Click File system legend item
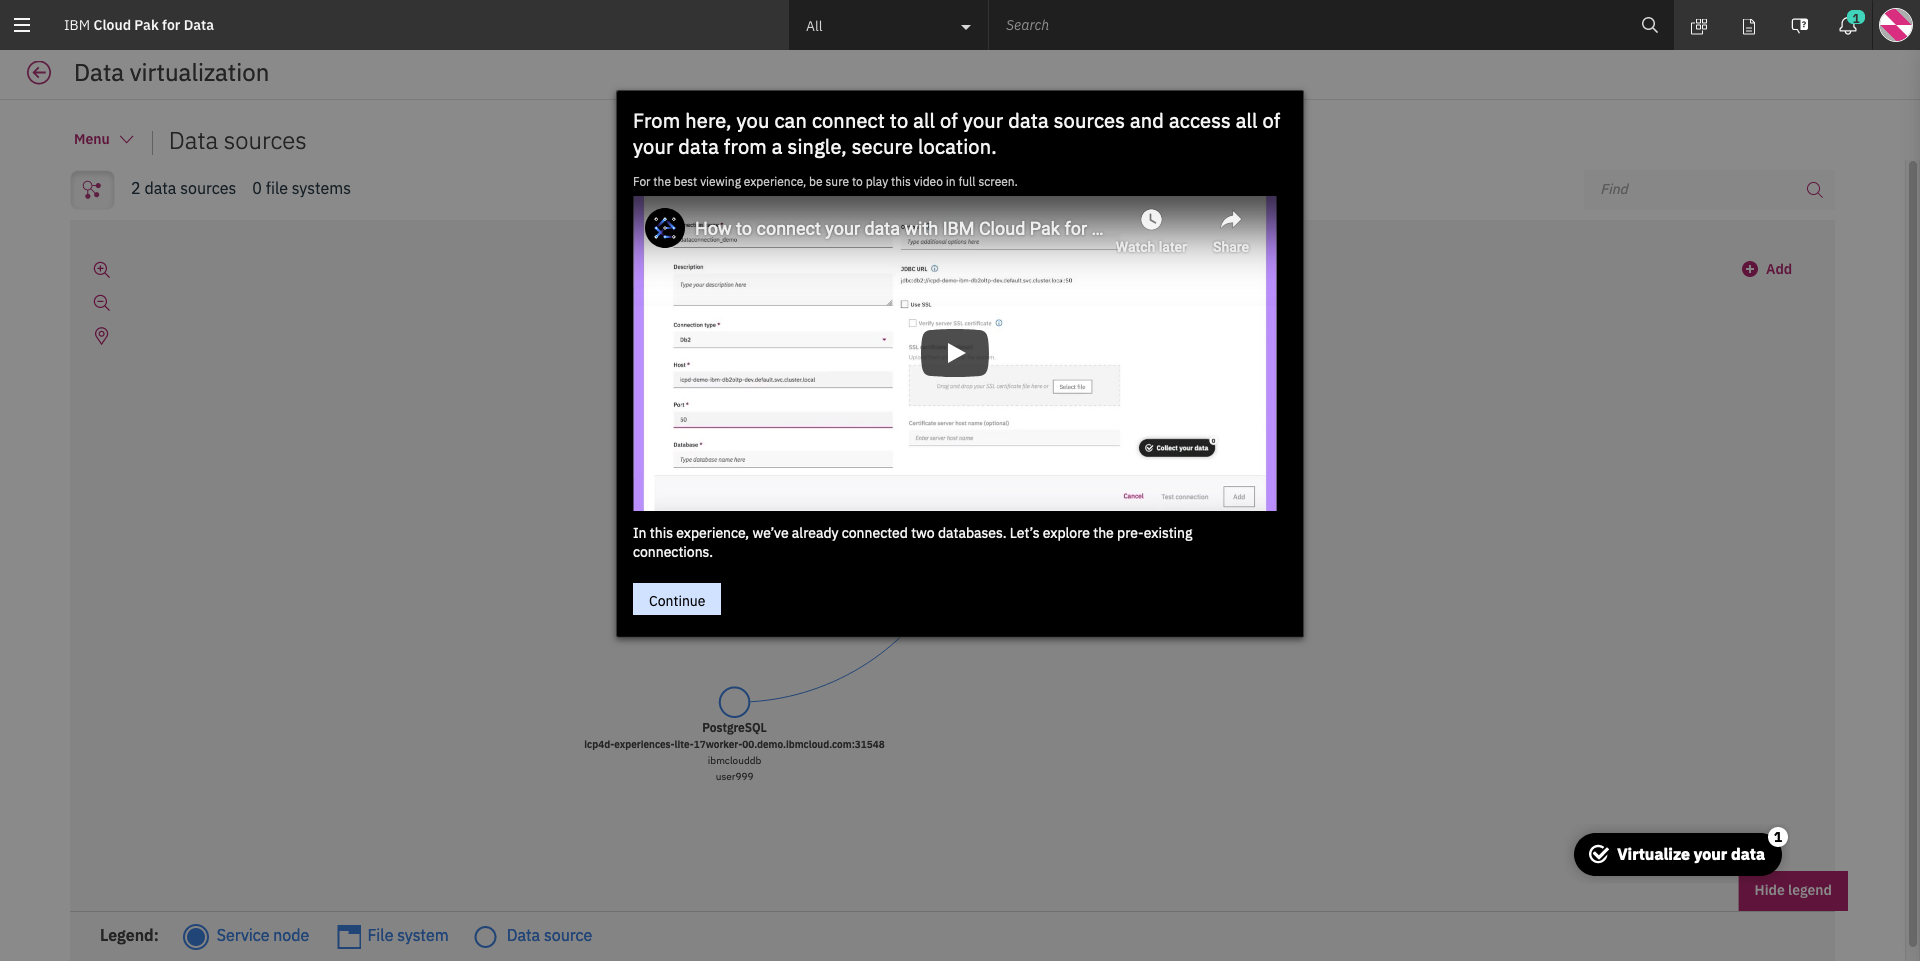 point(393,936)
